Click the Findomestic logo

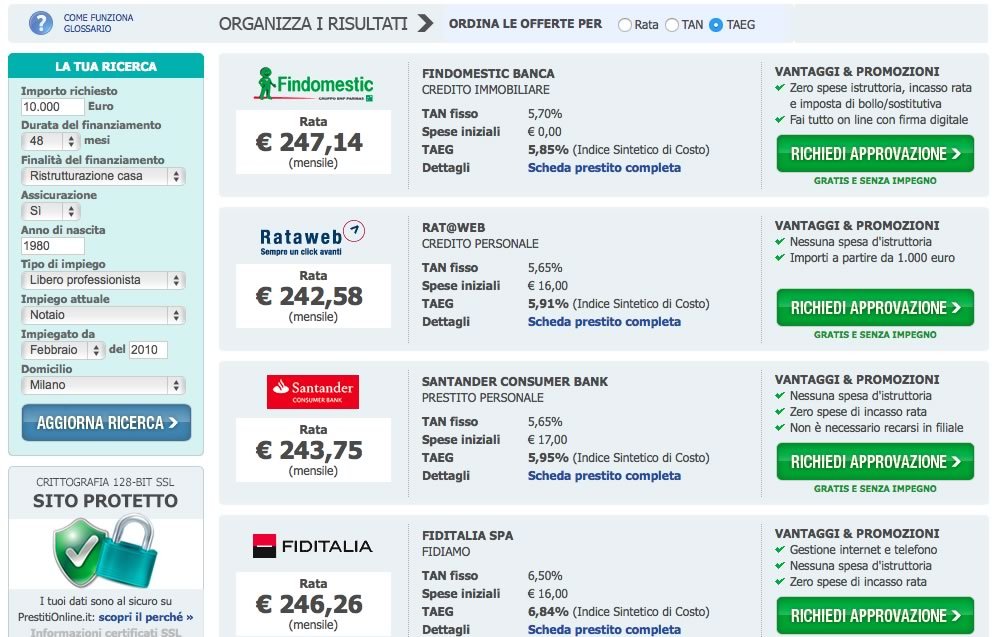[313, 85]
